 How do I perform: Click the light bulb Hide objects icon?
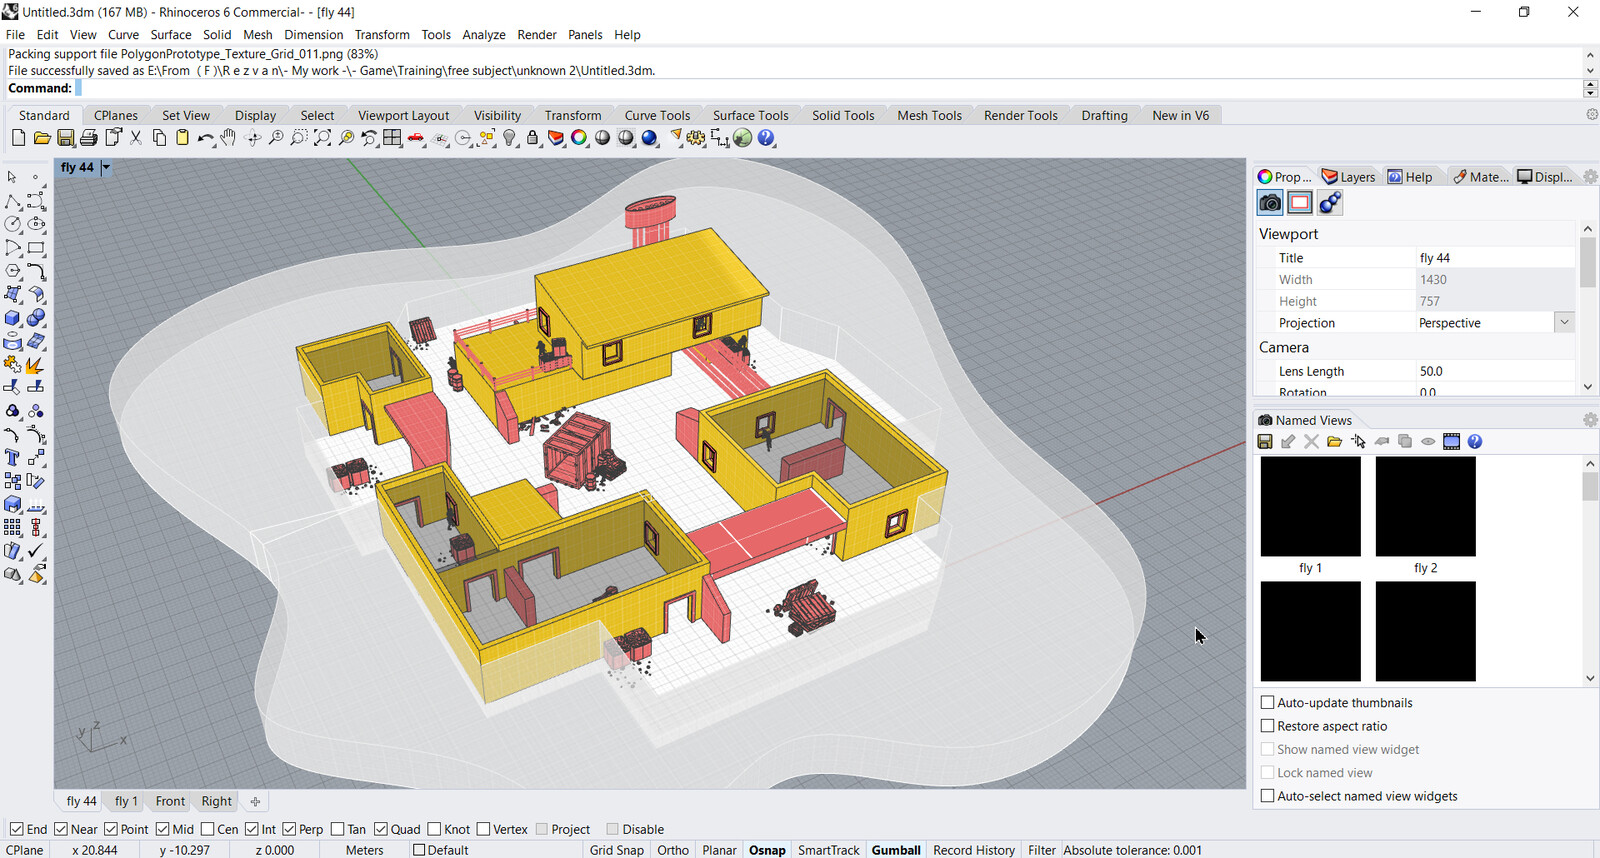click(x=510, y=138)
